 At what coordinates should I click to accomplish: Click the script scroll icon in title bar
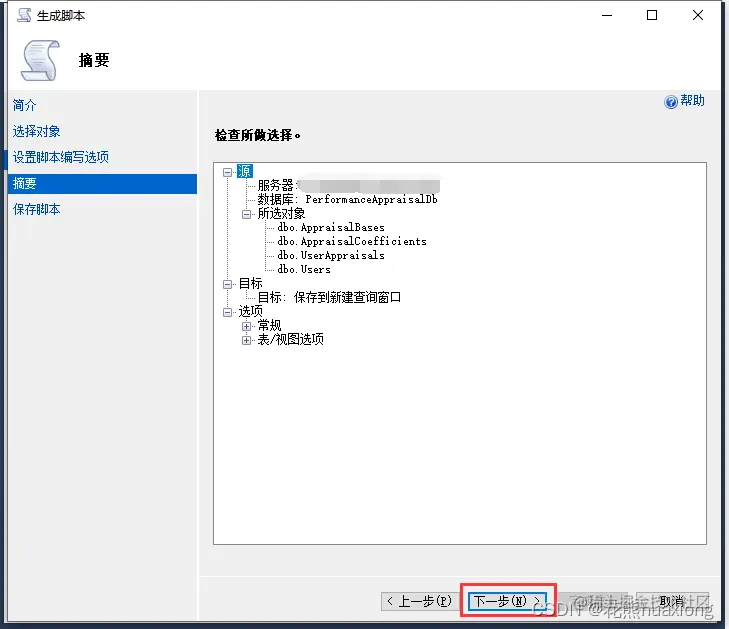pyautogui.click(x=24, y=15)
